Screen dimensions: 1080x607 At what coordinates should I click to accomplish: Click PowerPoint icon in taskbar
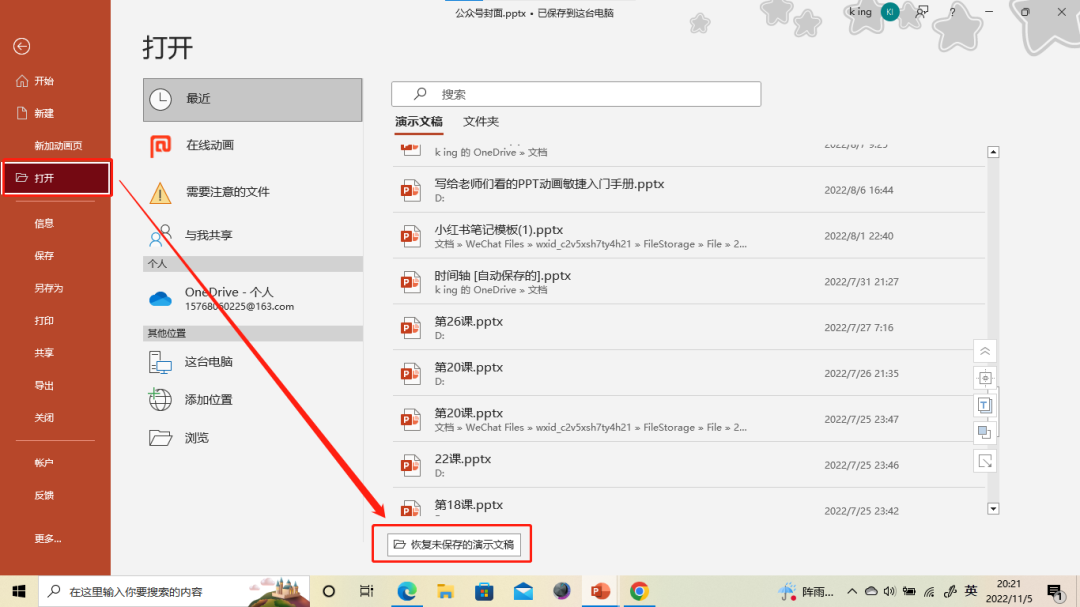600,591
